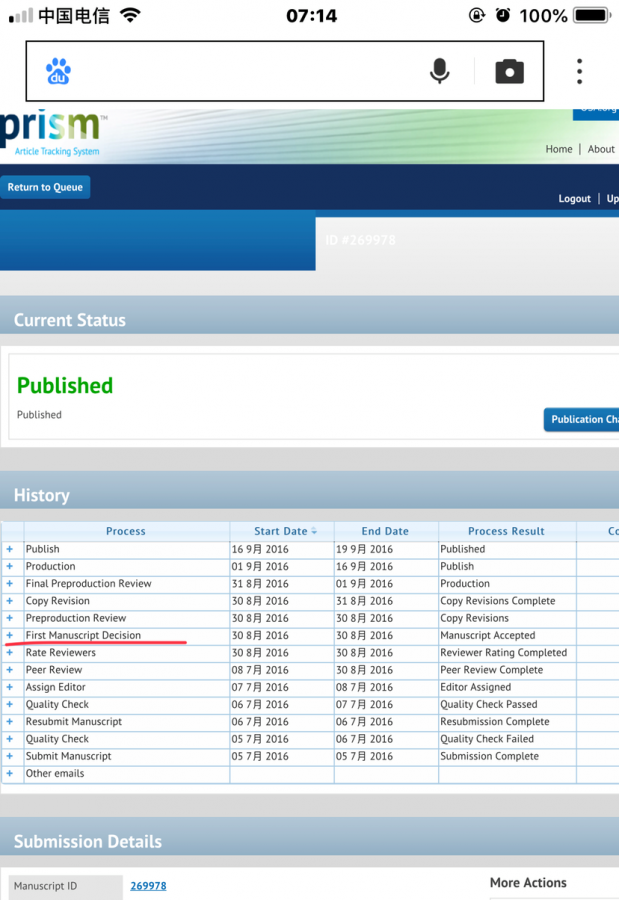Open the About menu item
Screen dimensions: 619x900
(601, 149)
